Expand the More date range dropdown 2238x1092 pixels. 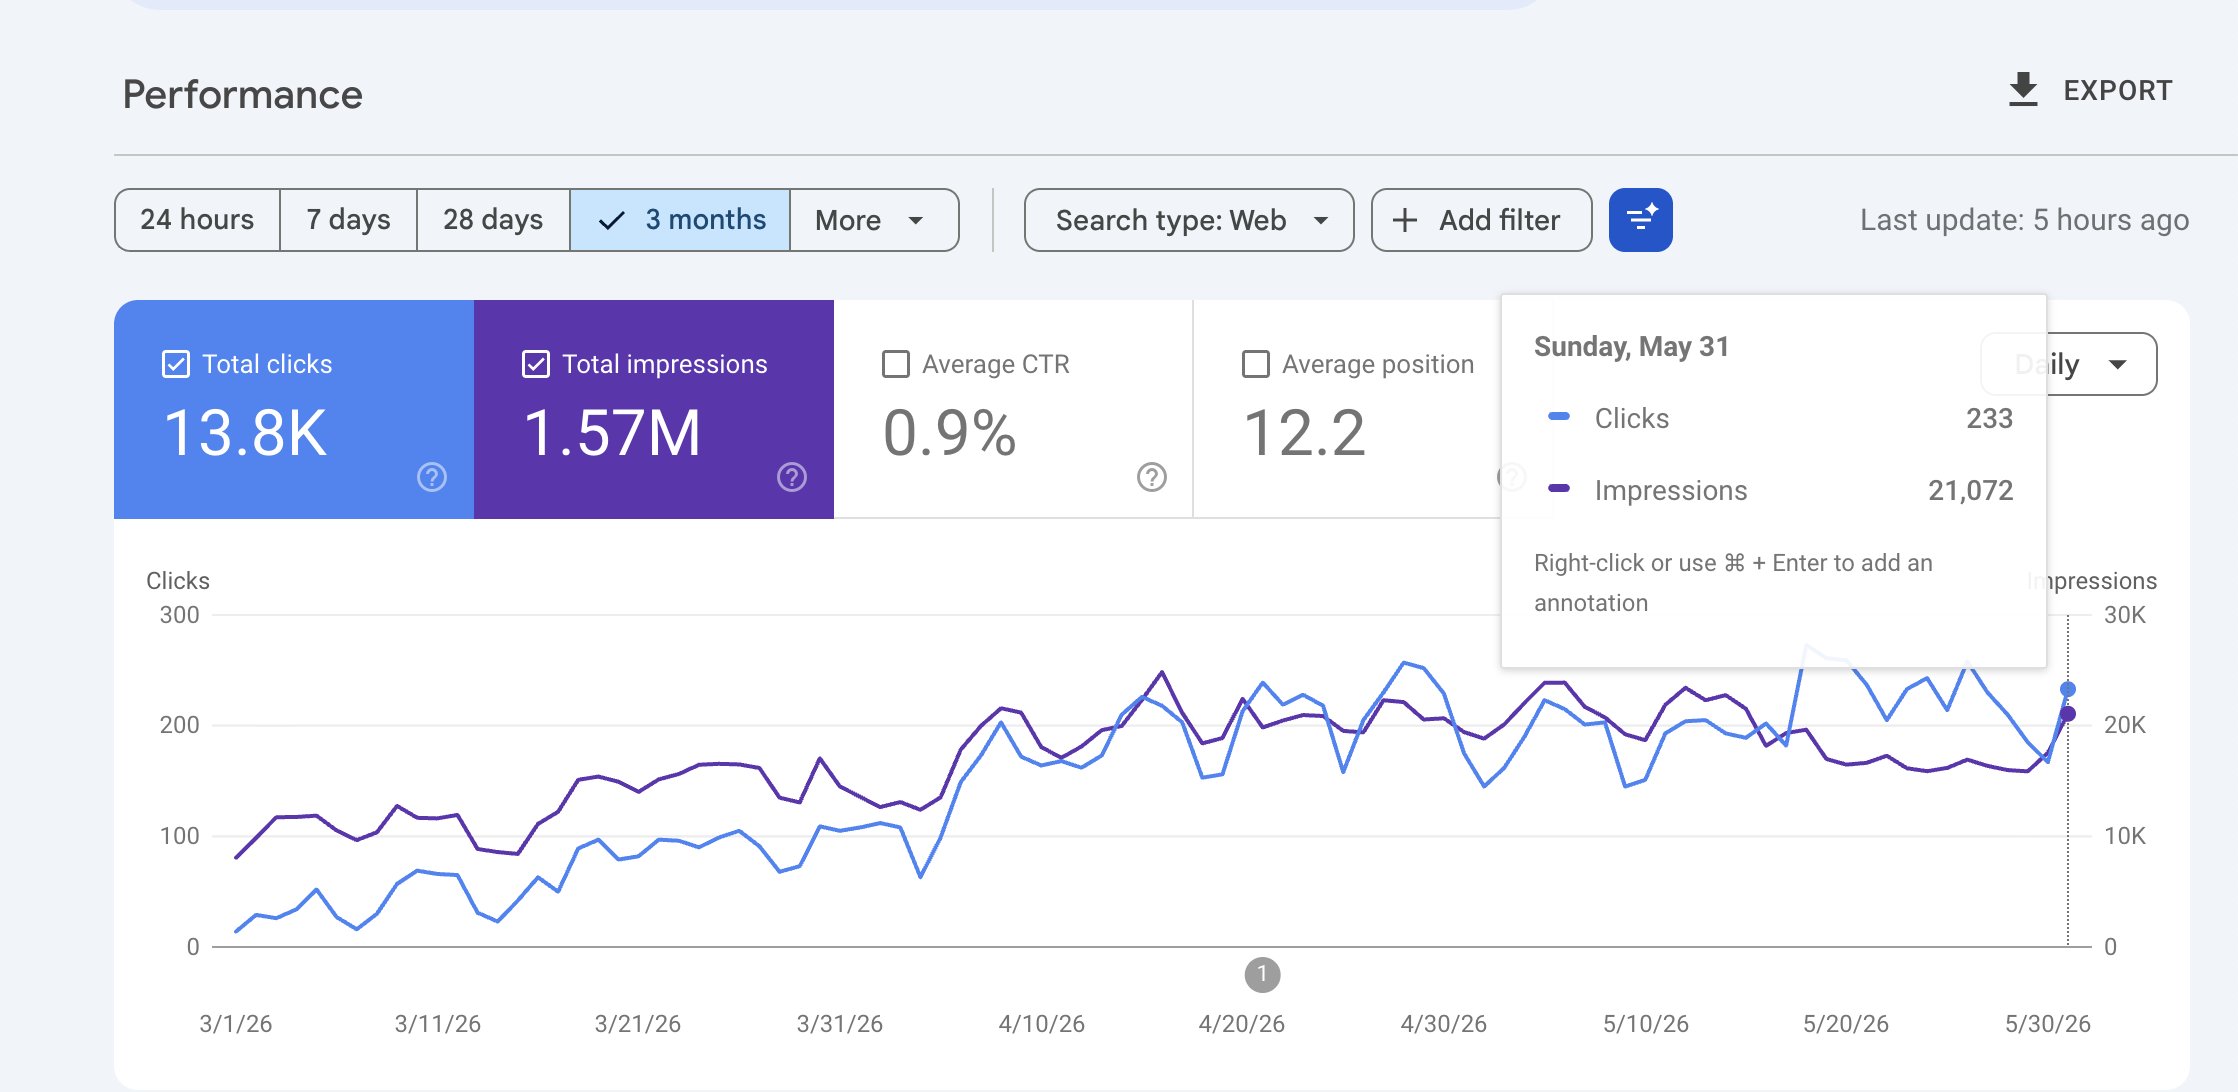(x=874, y=220)
